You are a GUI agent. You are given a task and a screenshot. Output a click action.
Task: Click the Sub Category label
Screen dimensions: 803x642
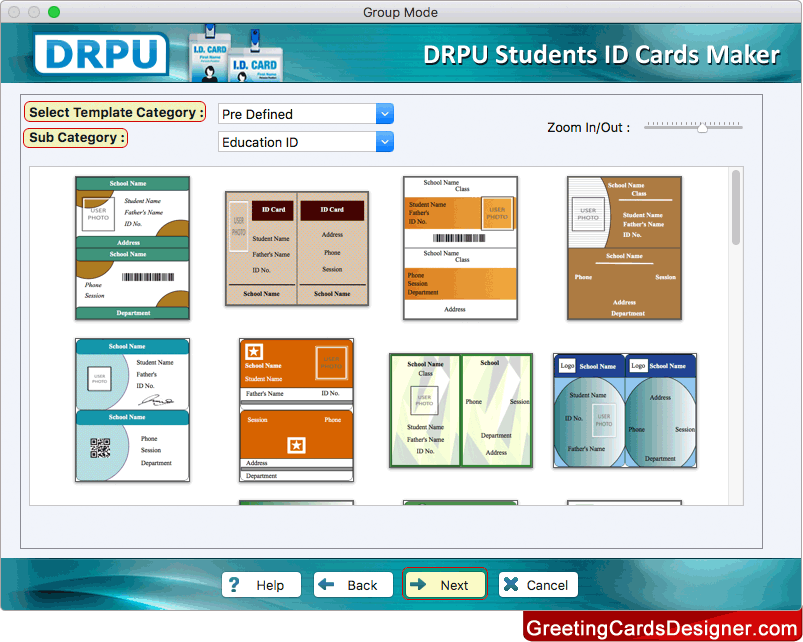tap(76, 138)
